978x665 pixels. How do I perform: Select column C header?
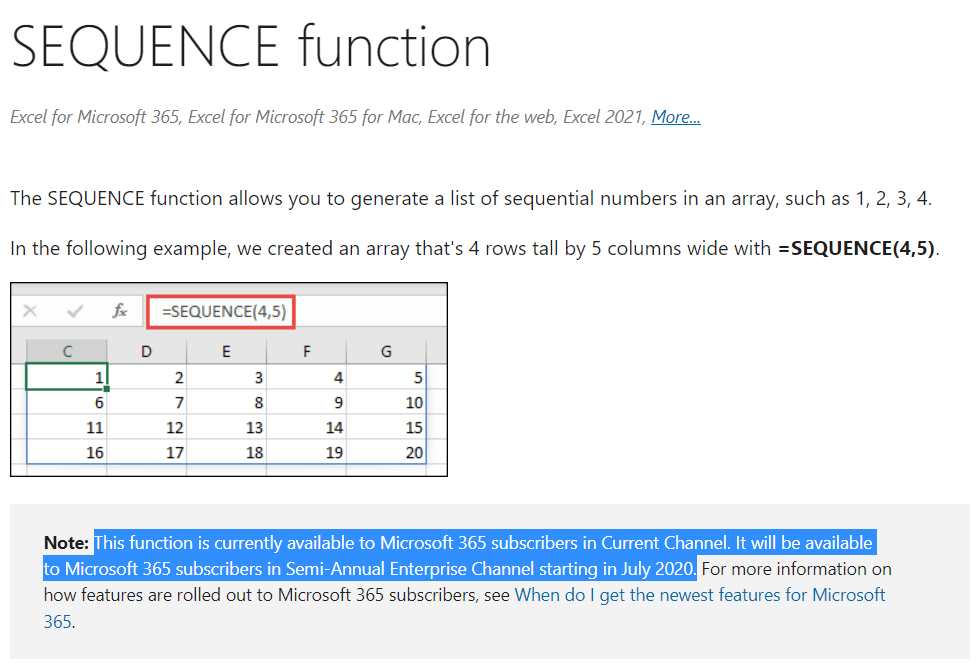point(67,352)
